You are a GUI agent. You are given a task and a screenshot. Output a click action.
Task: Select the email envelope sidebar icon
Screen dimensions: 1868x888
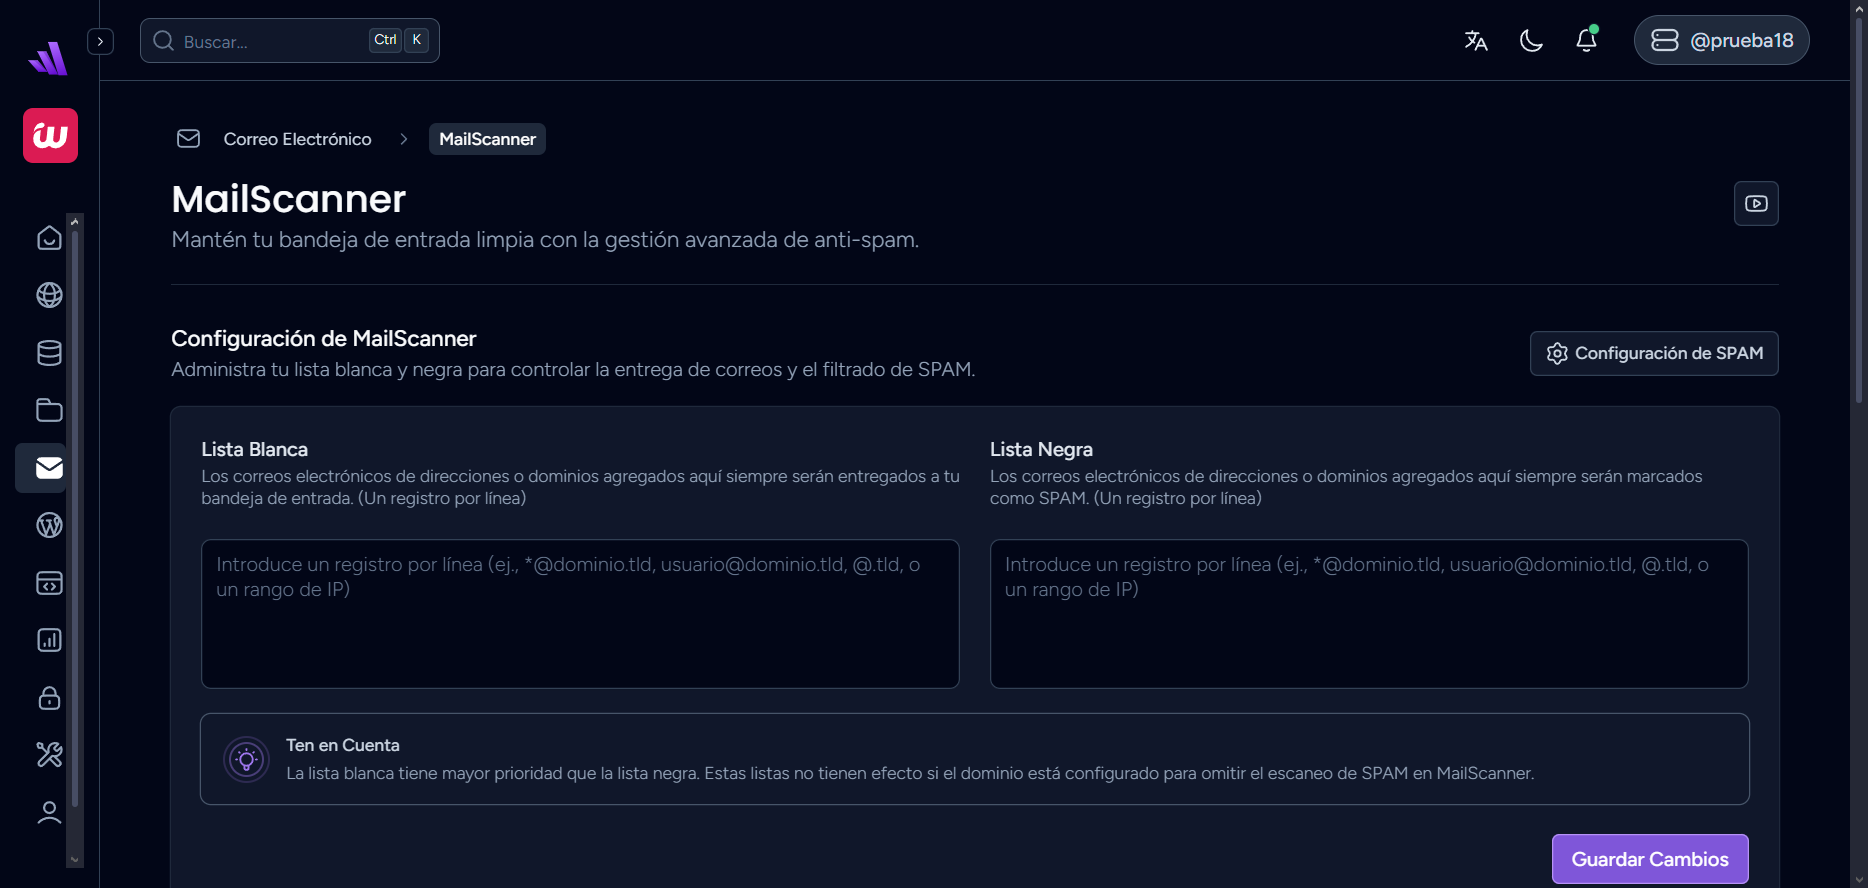[49, 468]
